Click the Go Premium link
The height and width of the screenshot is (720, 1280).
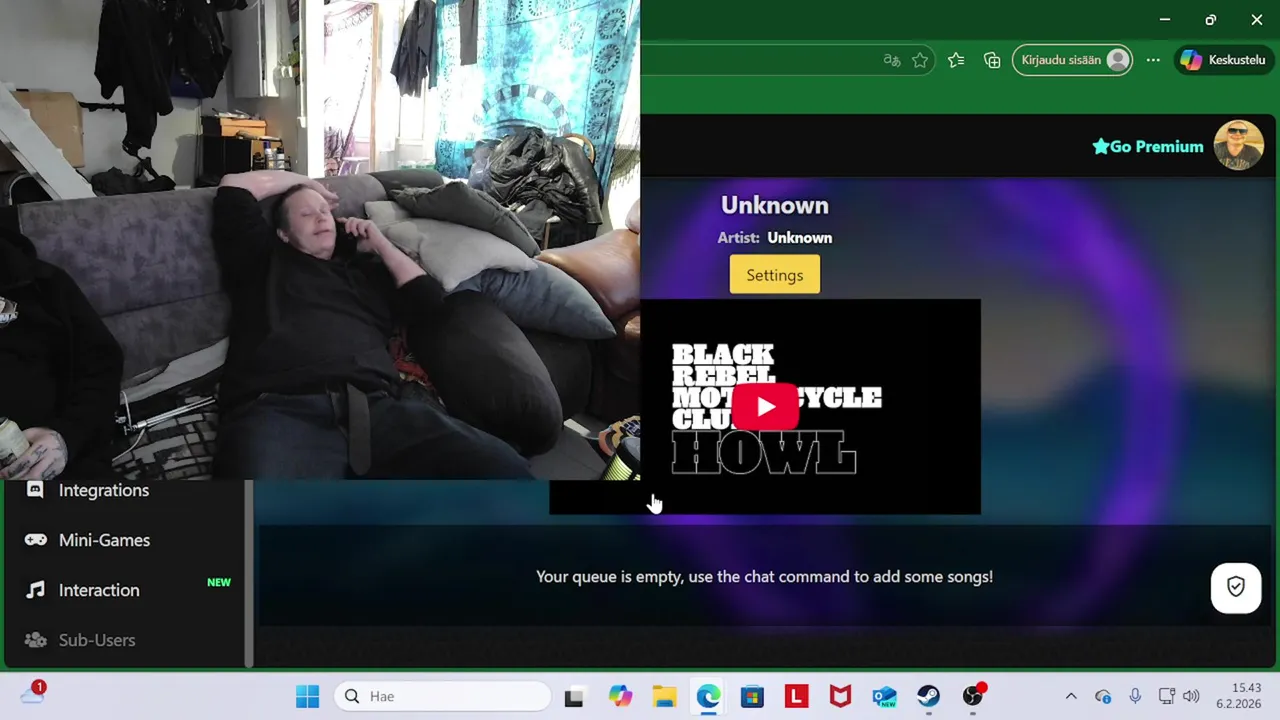[x=1147, y=147]
